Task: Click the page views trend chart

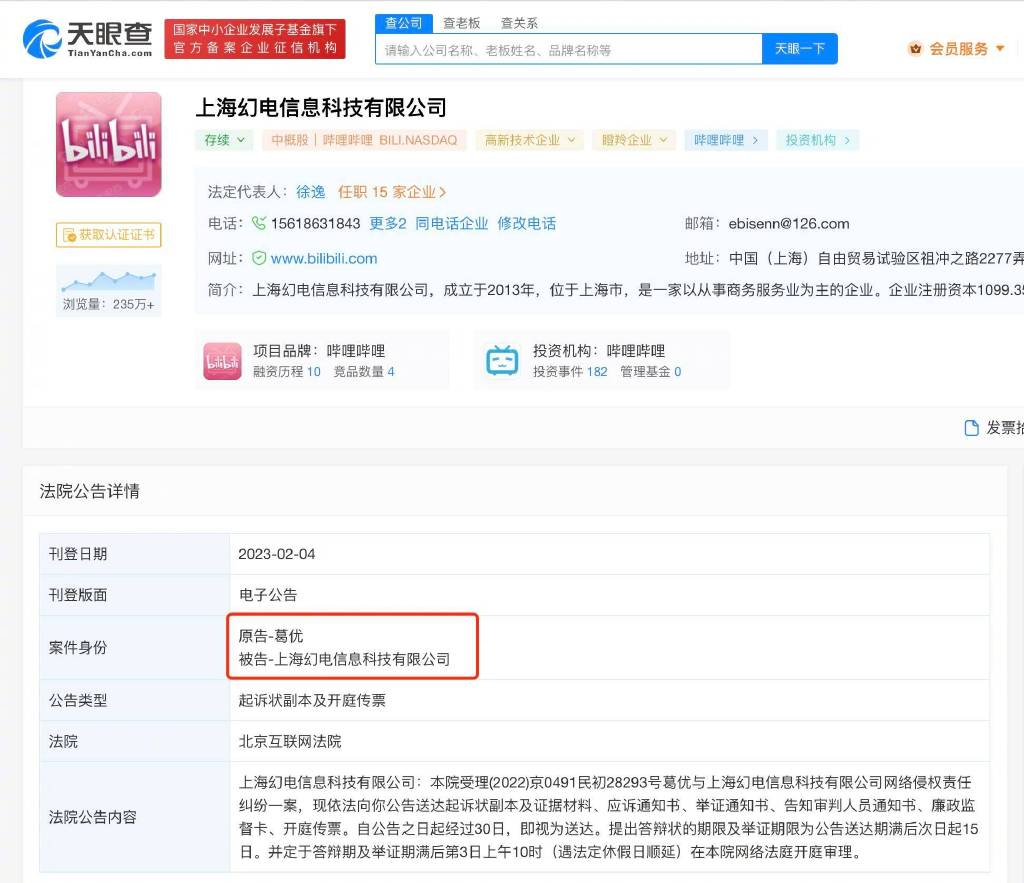Action: 108,281
